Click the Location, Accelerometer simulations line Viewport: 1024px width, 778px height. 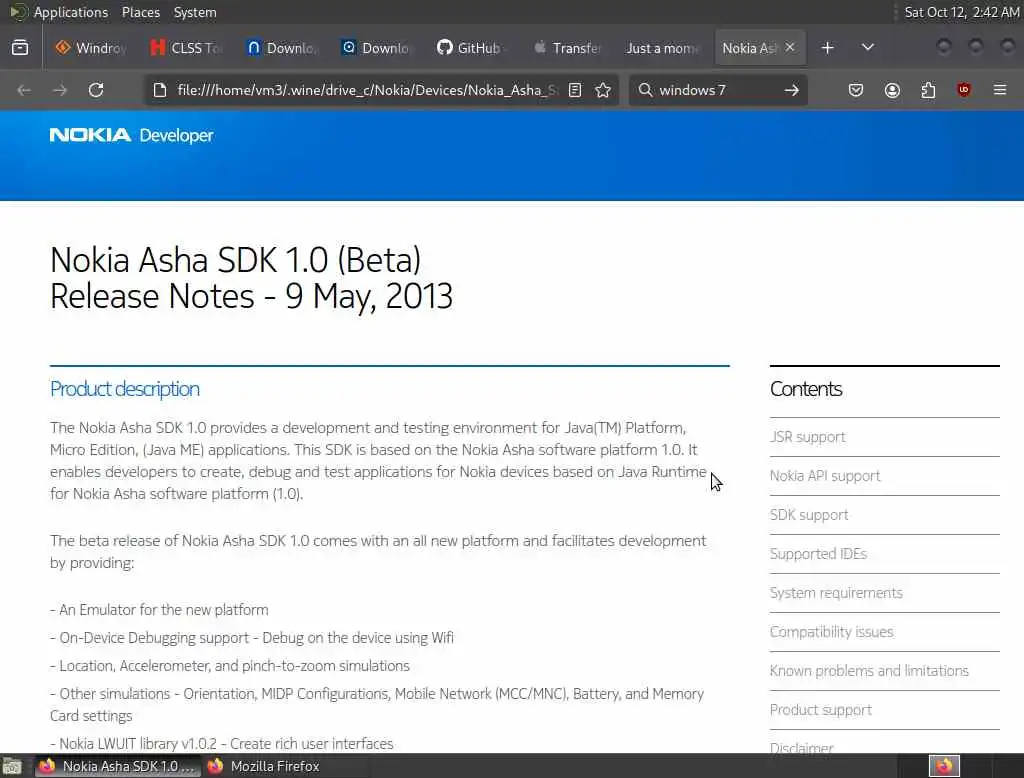point(230,666)
